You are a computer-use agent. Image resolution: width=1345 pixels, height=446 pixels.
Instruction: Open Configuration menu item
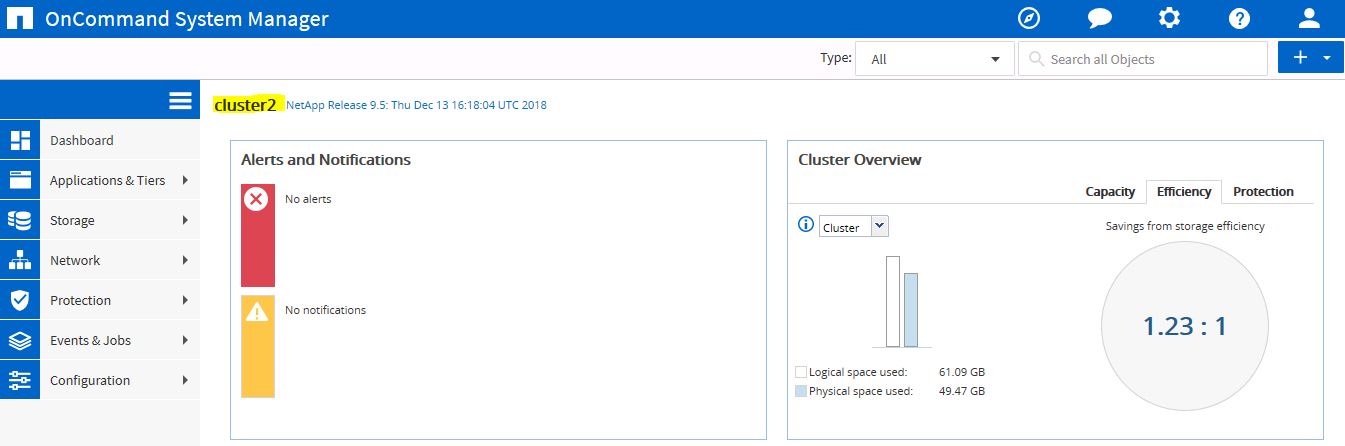(x=100, y=380)
